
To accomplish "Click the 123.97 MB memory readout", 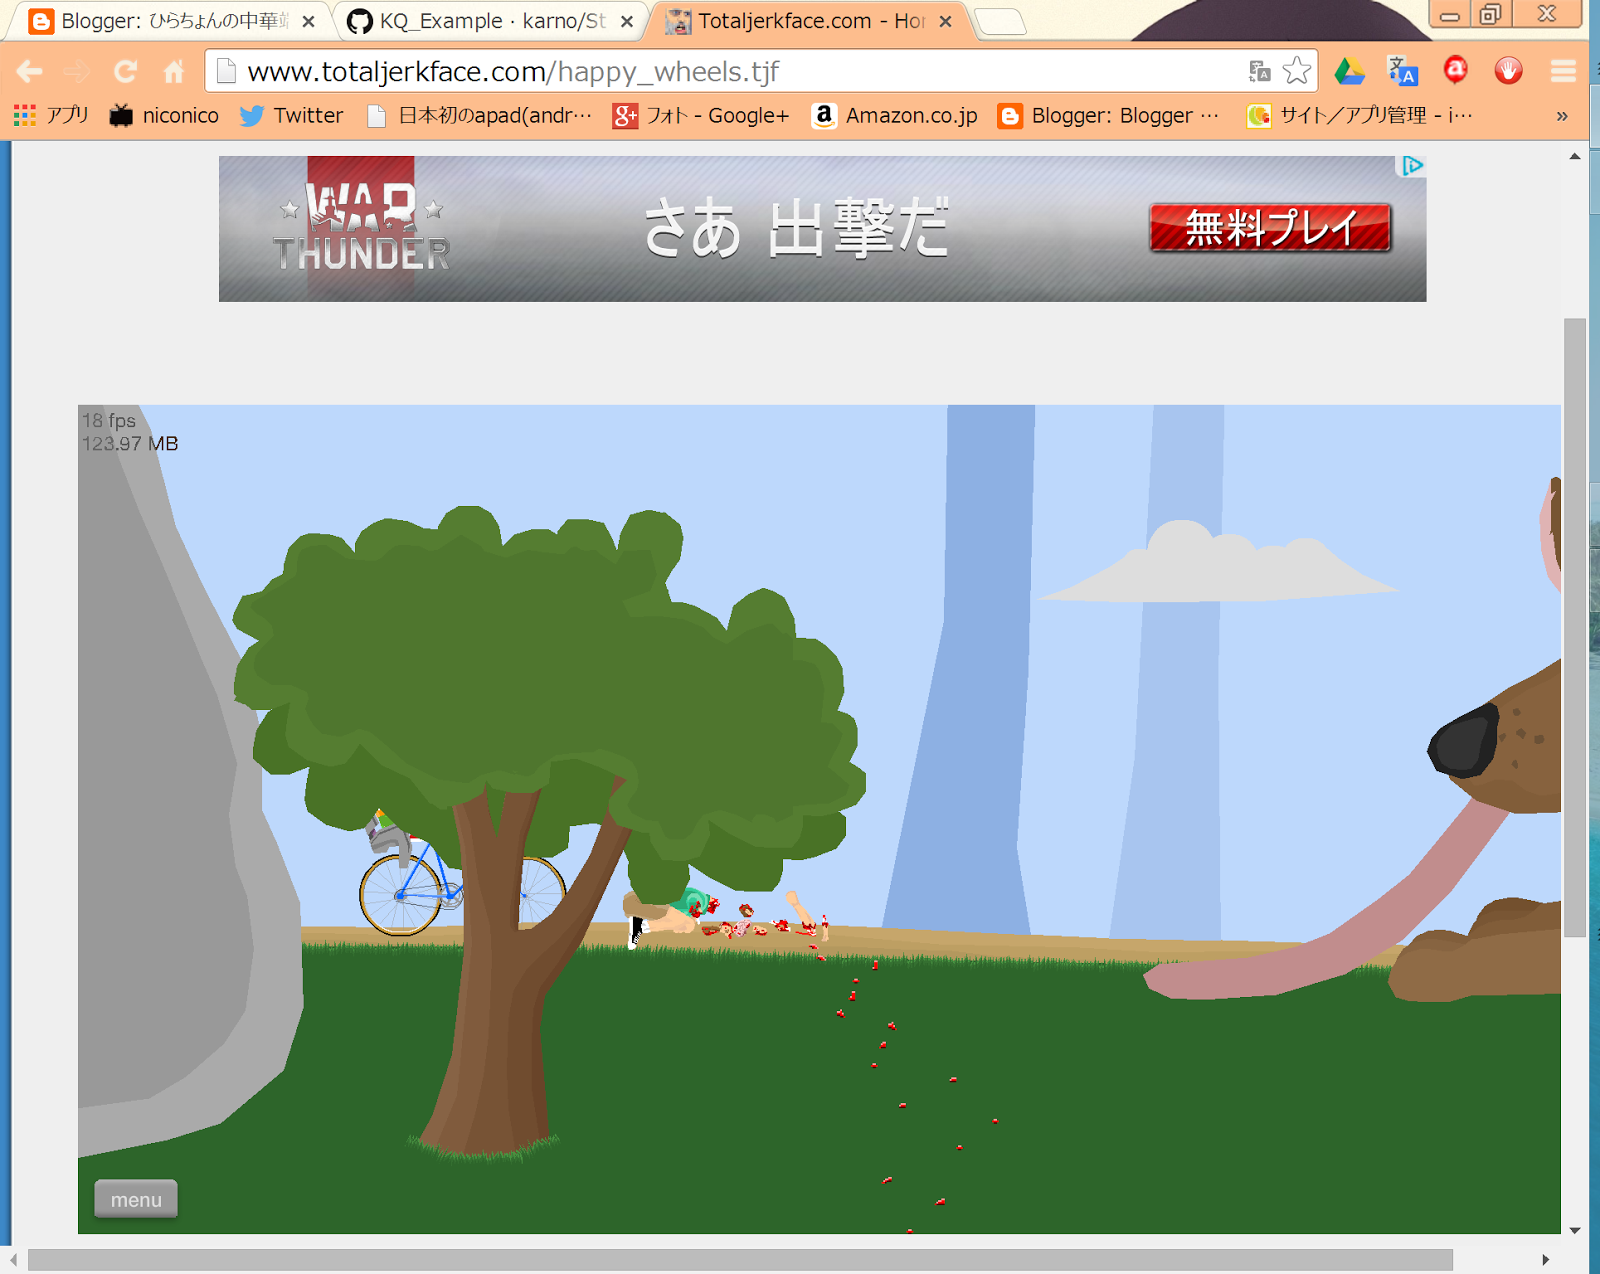I will 130,444.
